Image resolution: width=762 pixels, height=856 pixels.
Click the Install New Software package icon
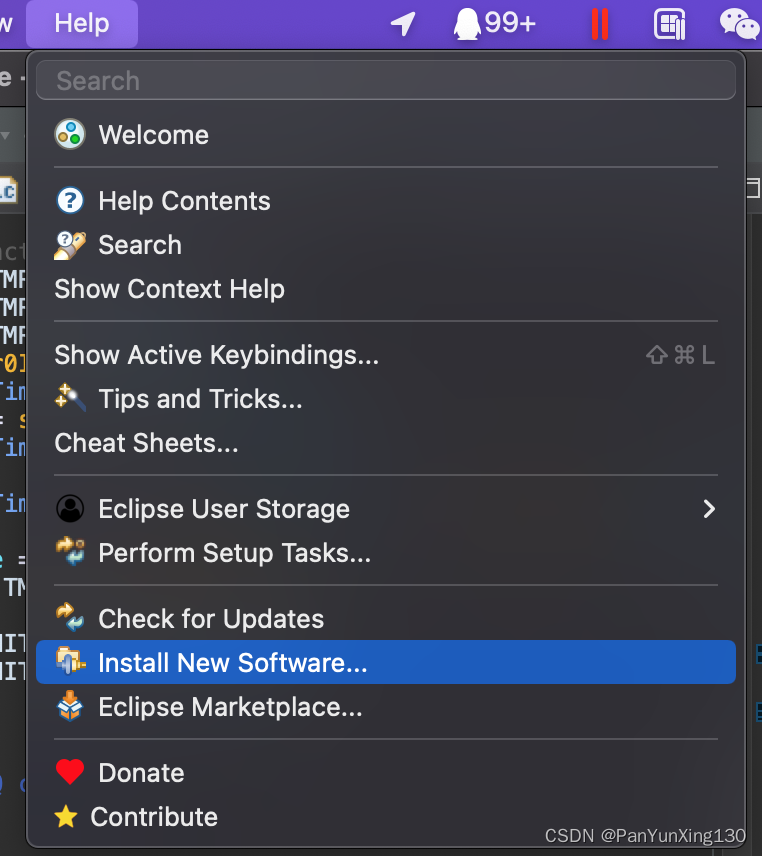69,662
